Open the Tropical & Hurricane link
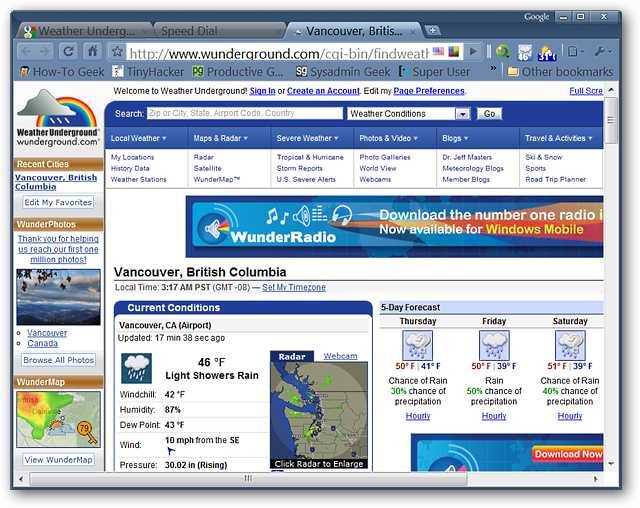640x508 pixels. [310, 157]
